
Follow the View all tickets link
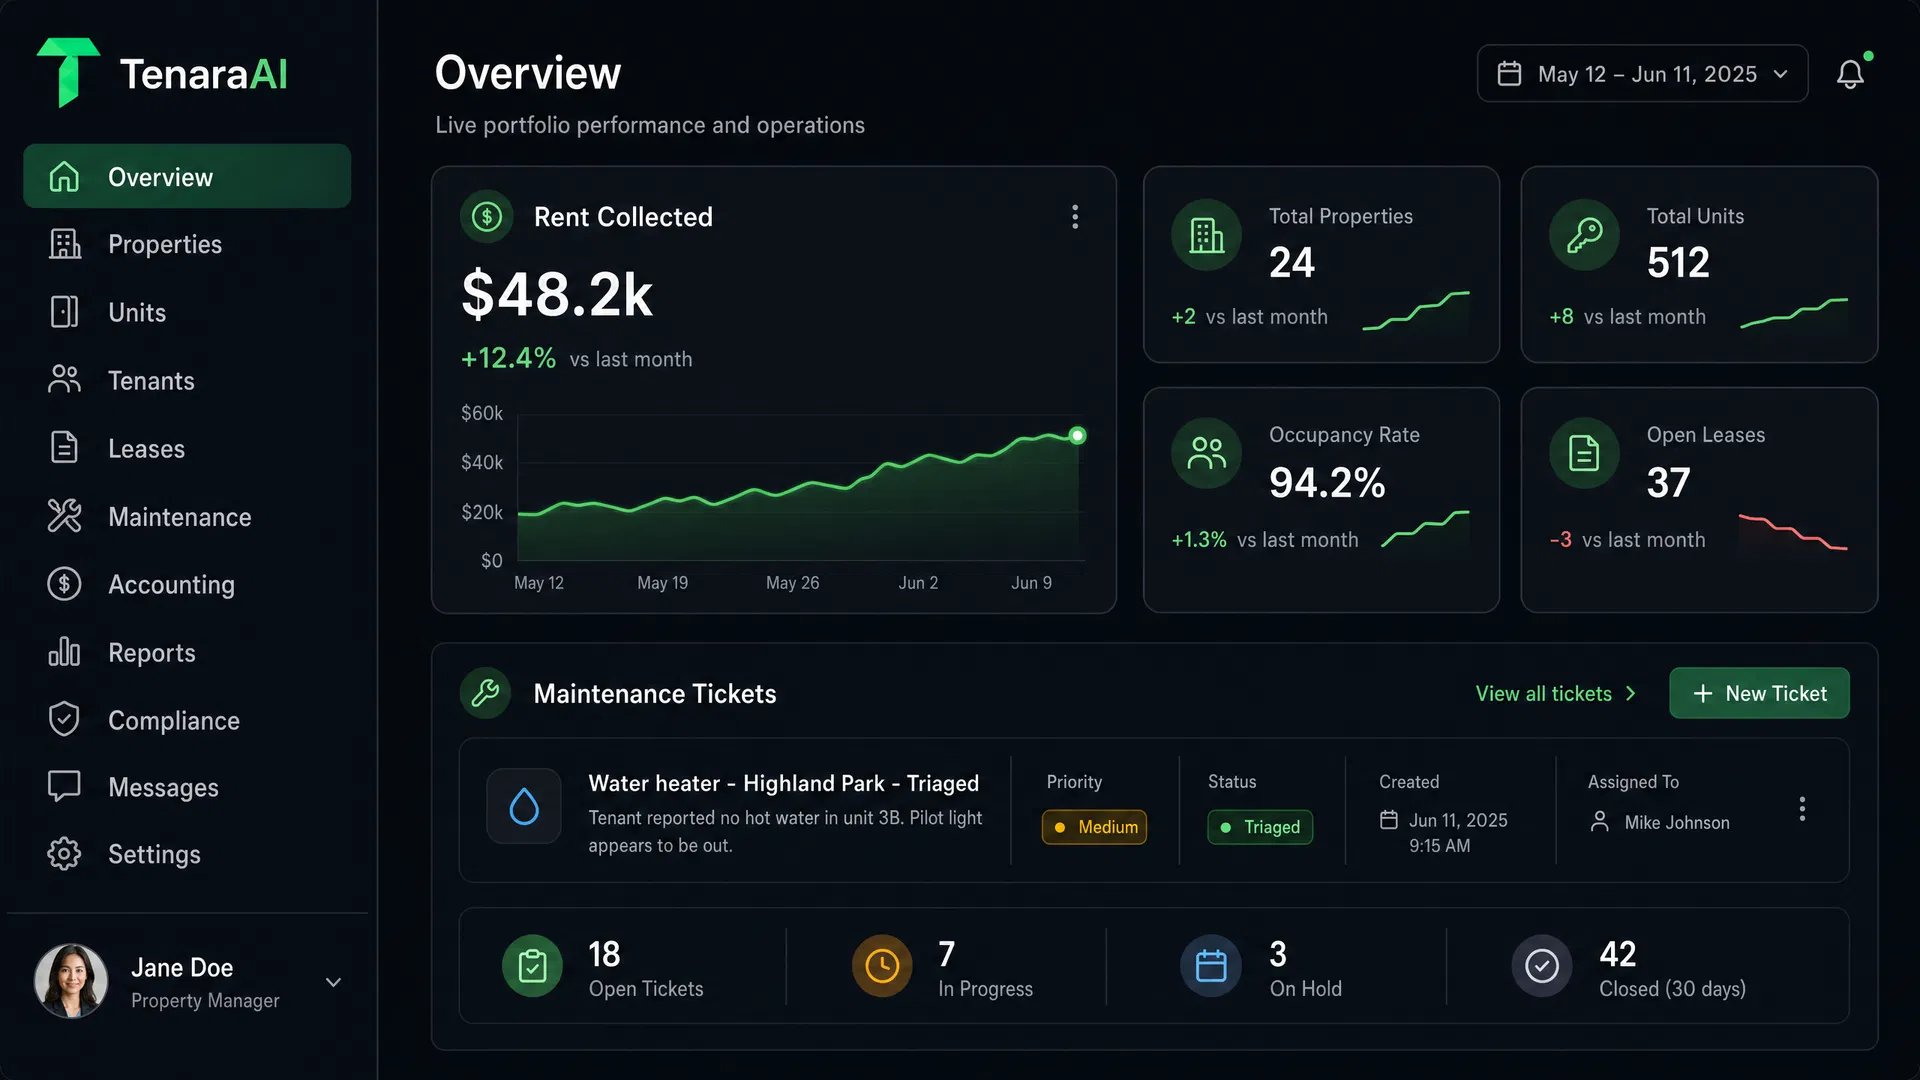[1556, 694]
